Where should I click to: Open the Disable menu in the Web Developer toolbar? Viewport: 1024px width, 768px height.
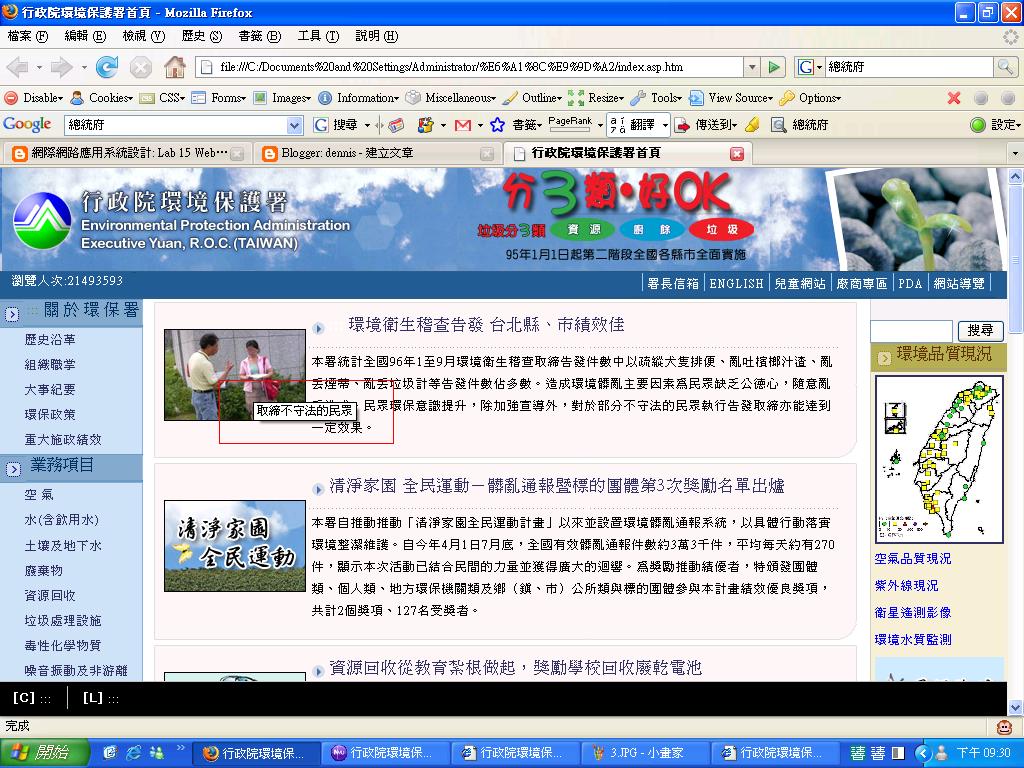click(x=34, y=98)
